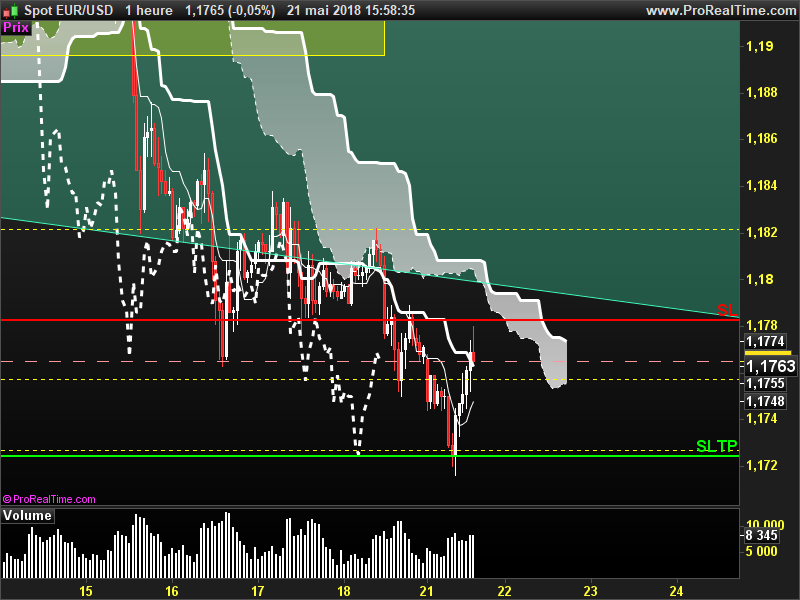Viewport: 800px width, 600px height.
Task: Click date 23 on the time axis
Action: 590,591
